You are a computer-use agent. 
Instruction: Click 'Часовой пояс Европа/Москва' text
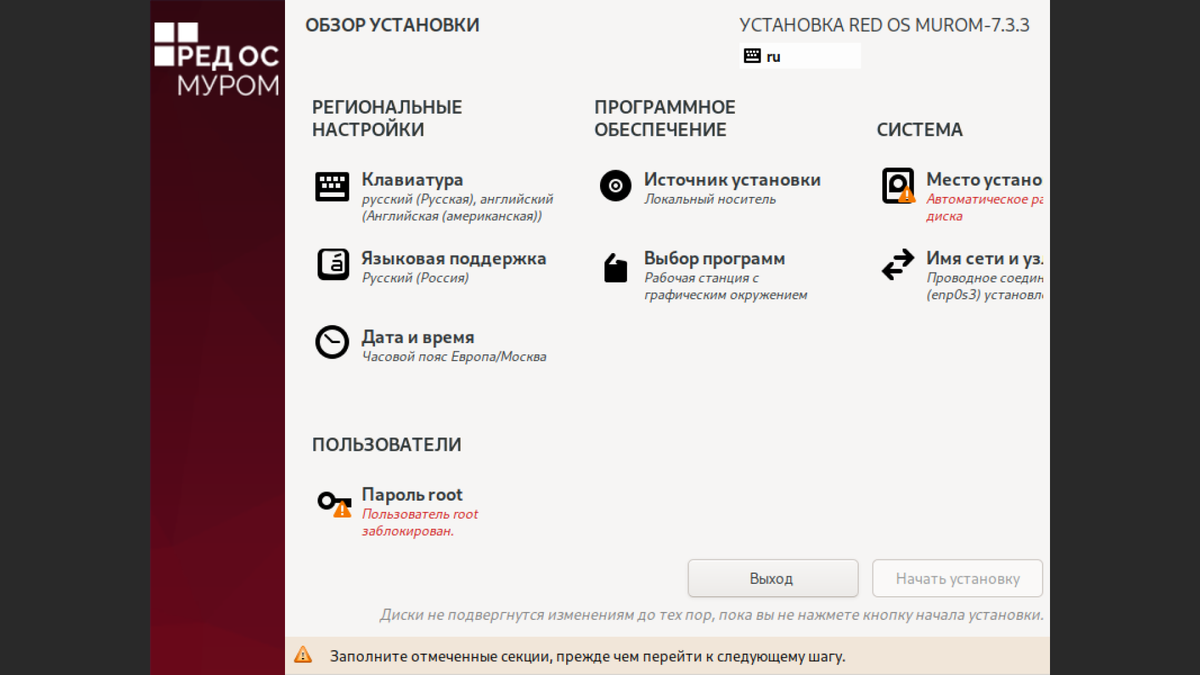click(454, 357)
